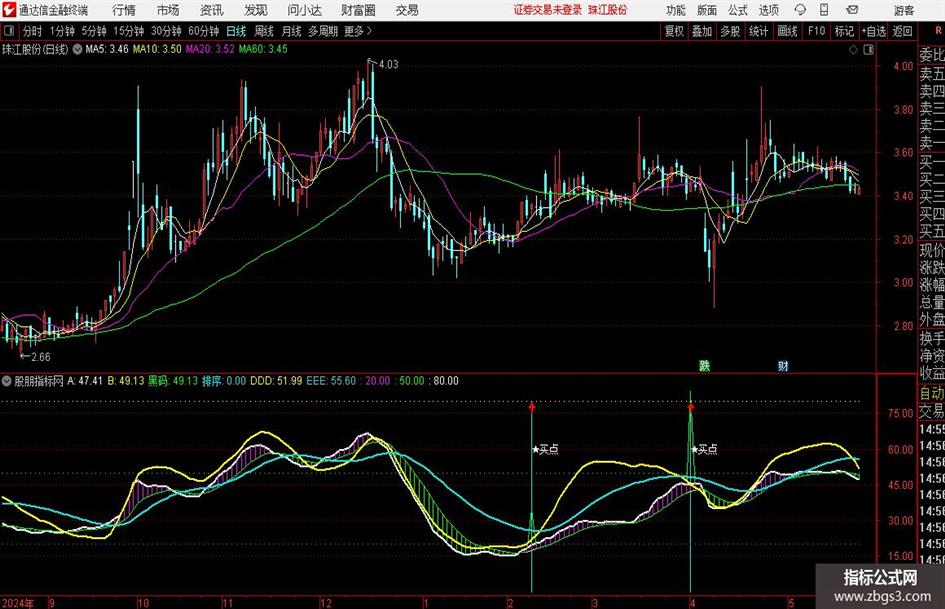Click the 统计 statistics button
The height and width of the screenshot is (609, 945).
[x=758, y=31]
